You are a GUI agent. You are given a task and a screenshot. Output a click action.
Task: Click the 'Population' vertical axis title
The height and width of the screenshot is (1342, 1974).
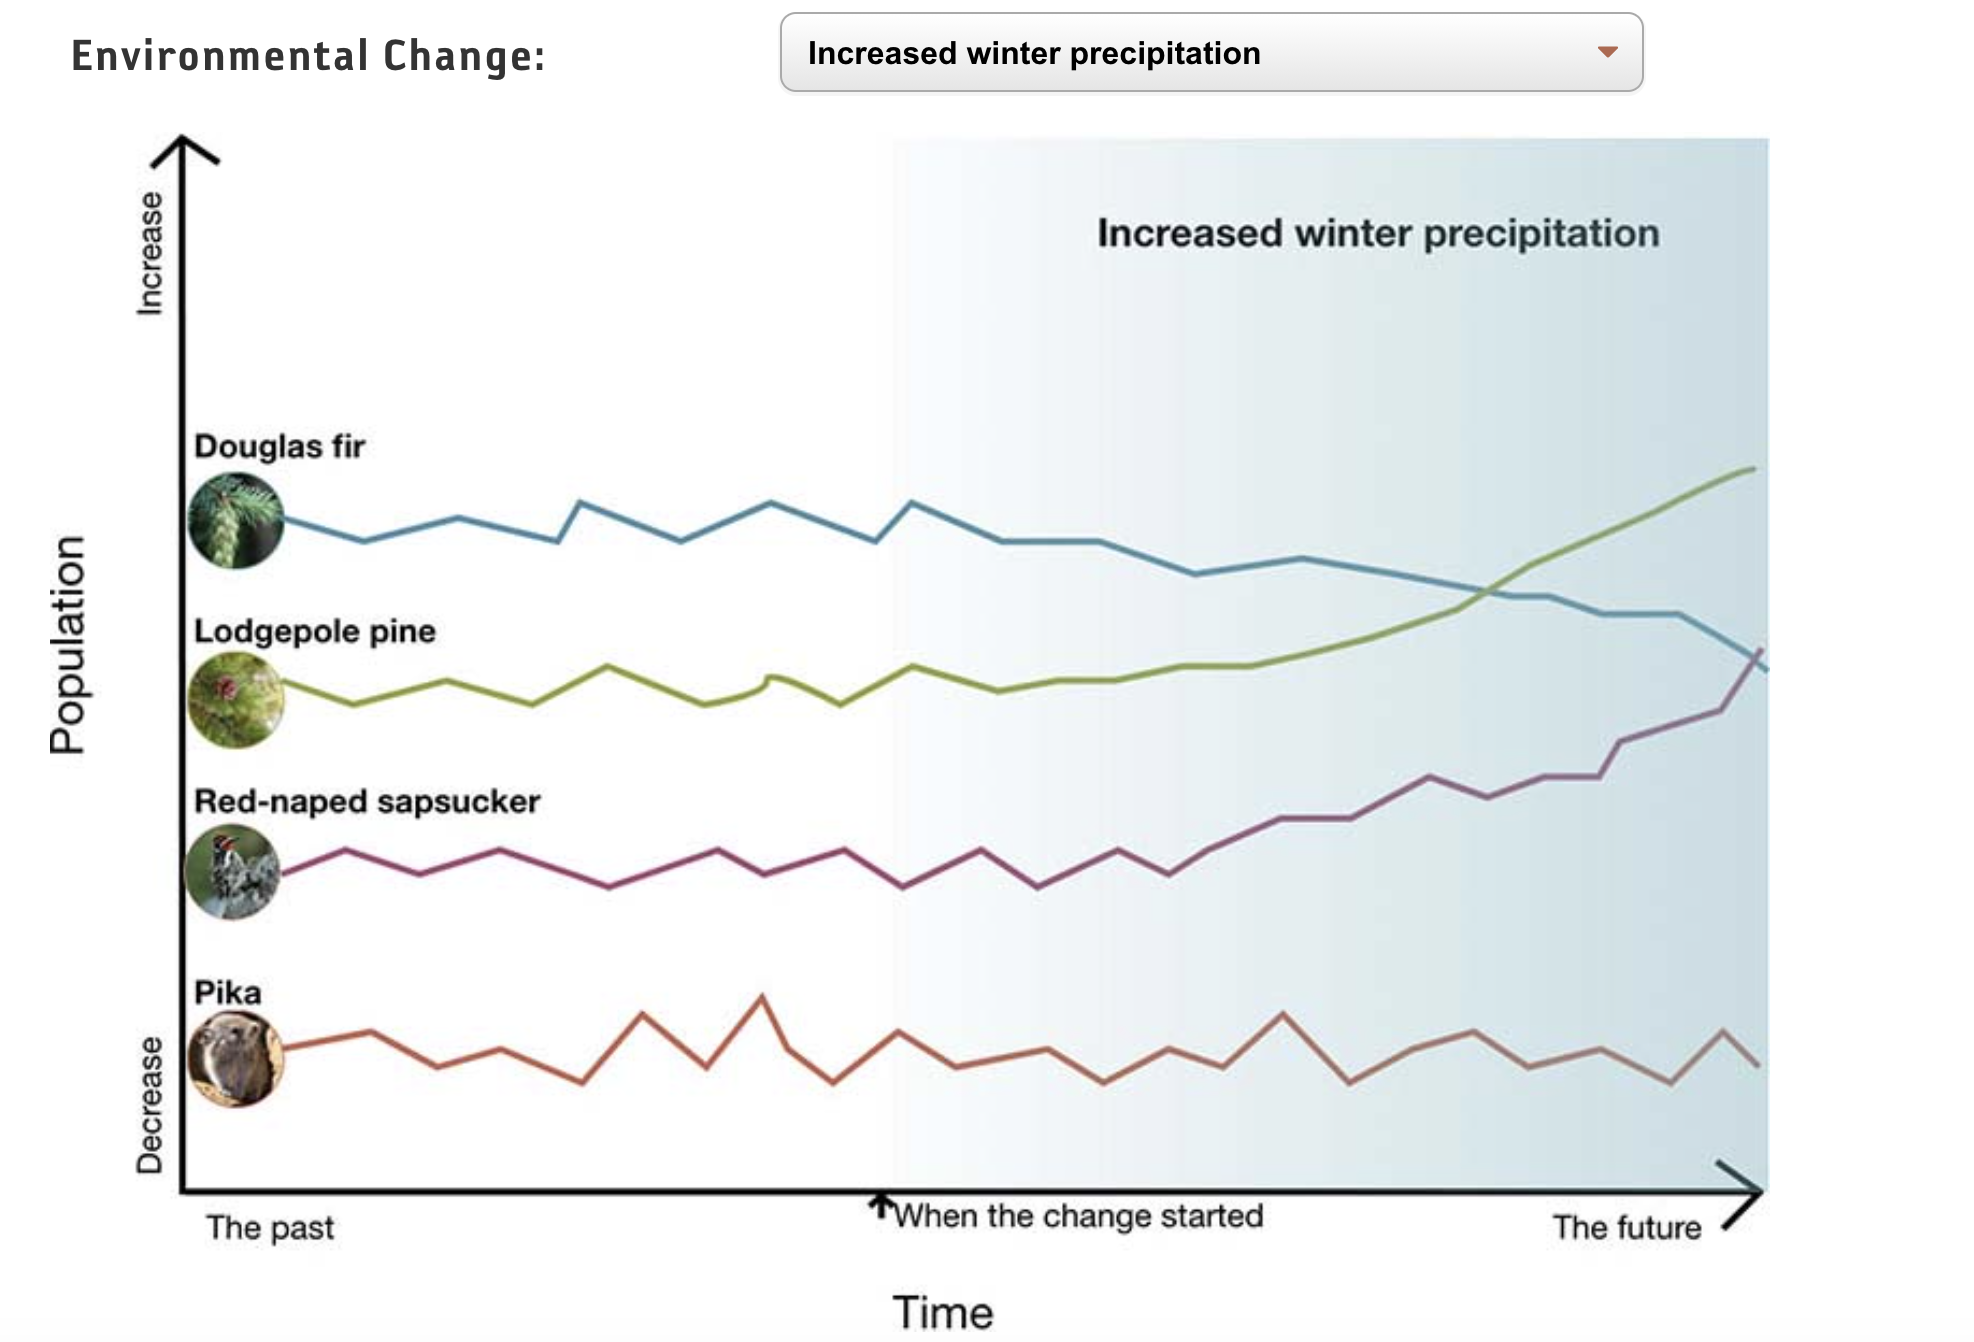point(68,644)
